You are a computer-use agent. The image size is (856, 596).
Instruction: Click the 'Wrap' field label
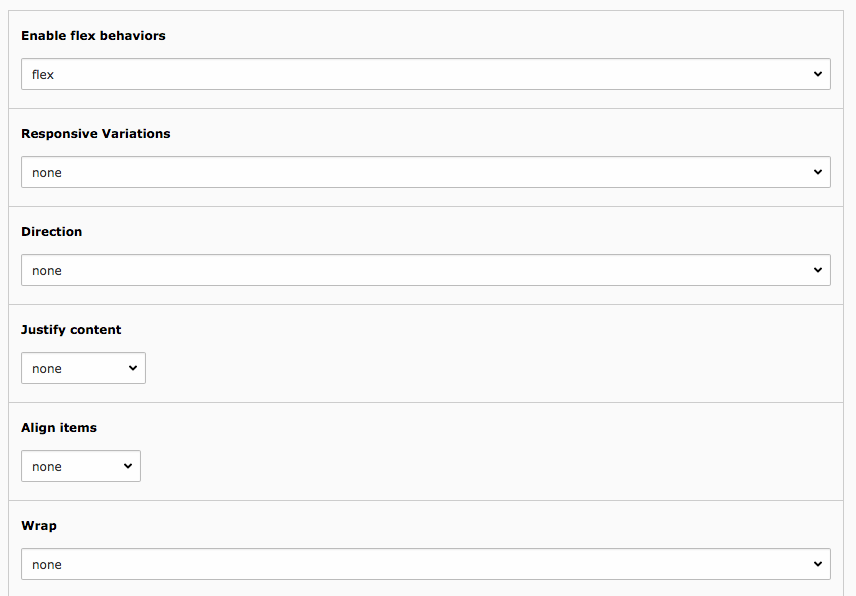tap(39, 526)
